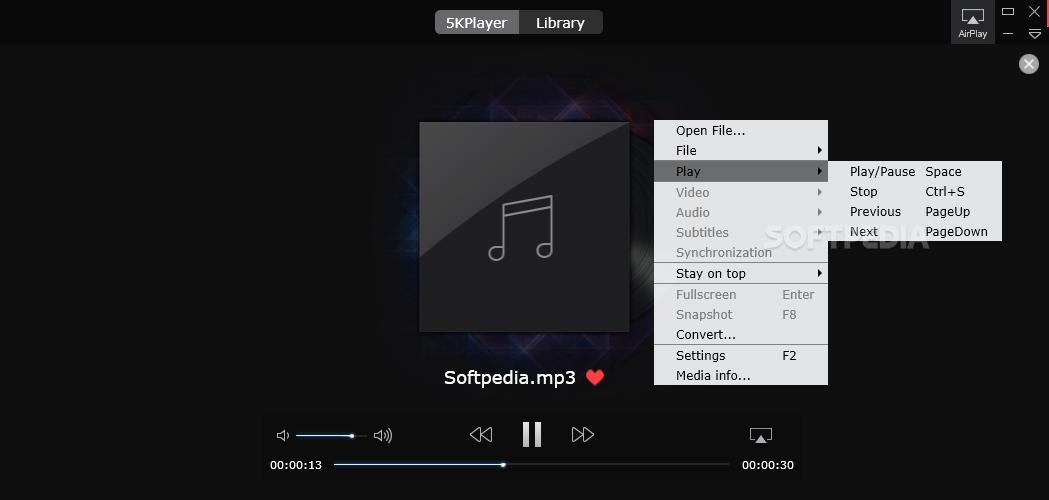The image size is (1049, 500).
Task: Open Settings from context menu
Action: 741,355
